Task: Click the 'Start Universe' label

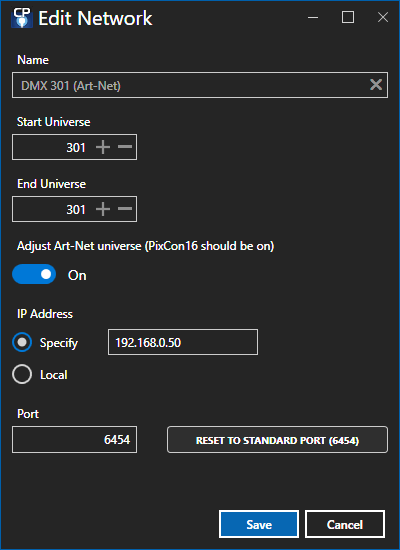Action: 54,122
